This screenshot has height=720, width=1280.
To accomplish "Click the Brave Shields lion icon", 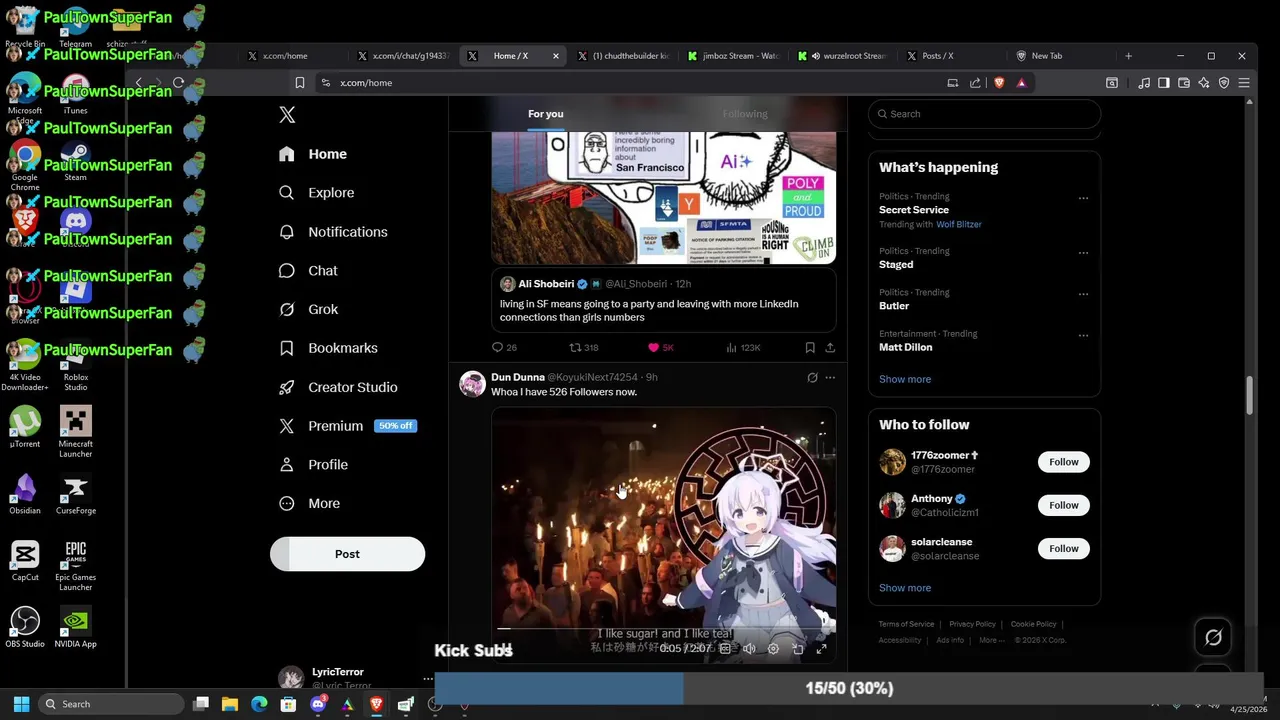I will [x=999, y=83].
